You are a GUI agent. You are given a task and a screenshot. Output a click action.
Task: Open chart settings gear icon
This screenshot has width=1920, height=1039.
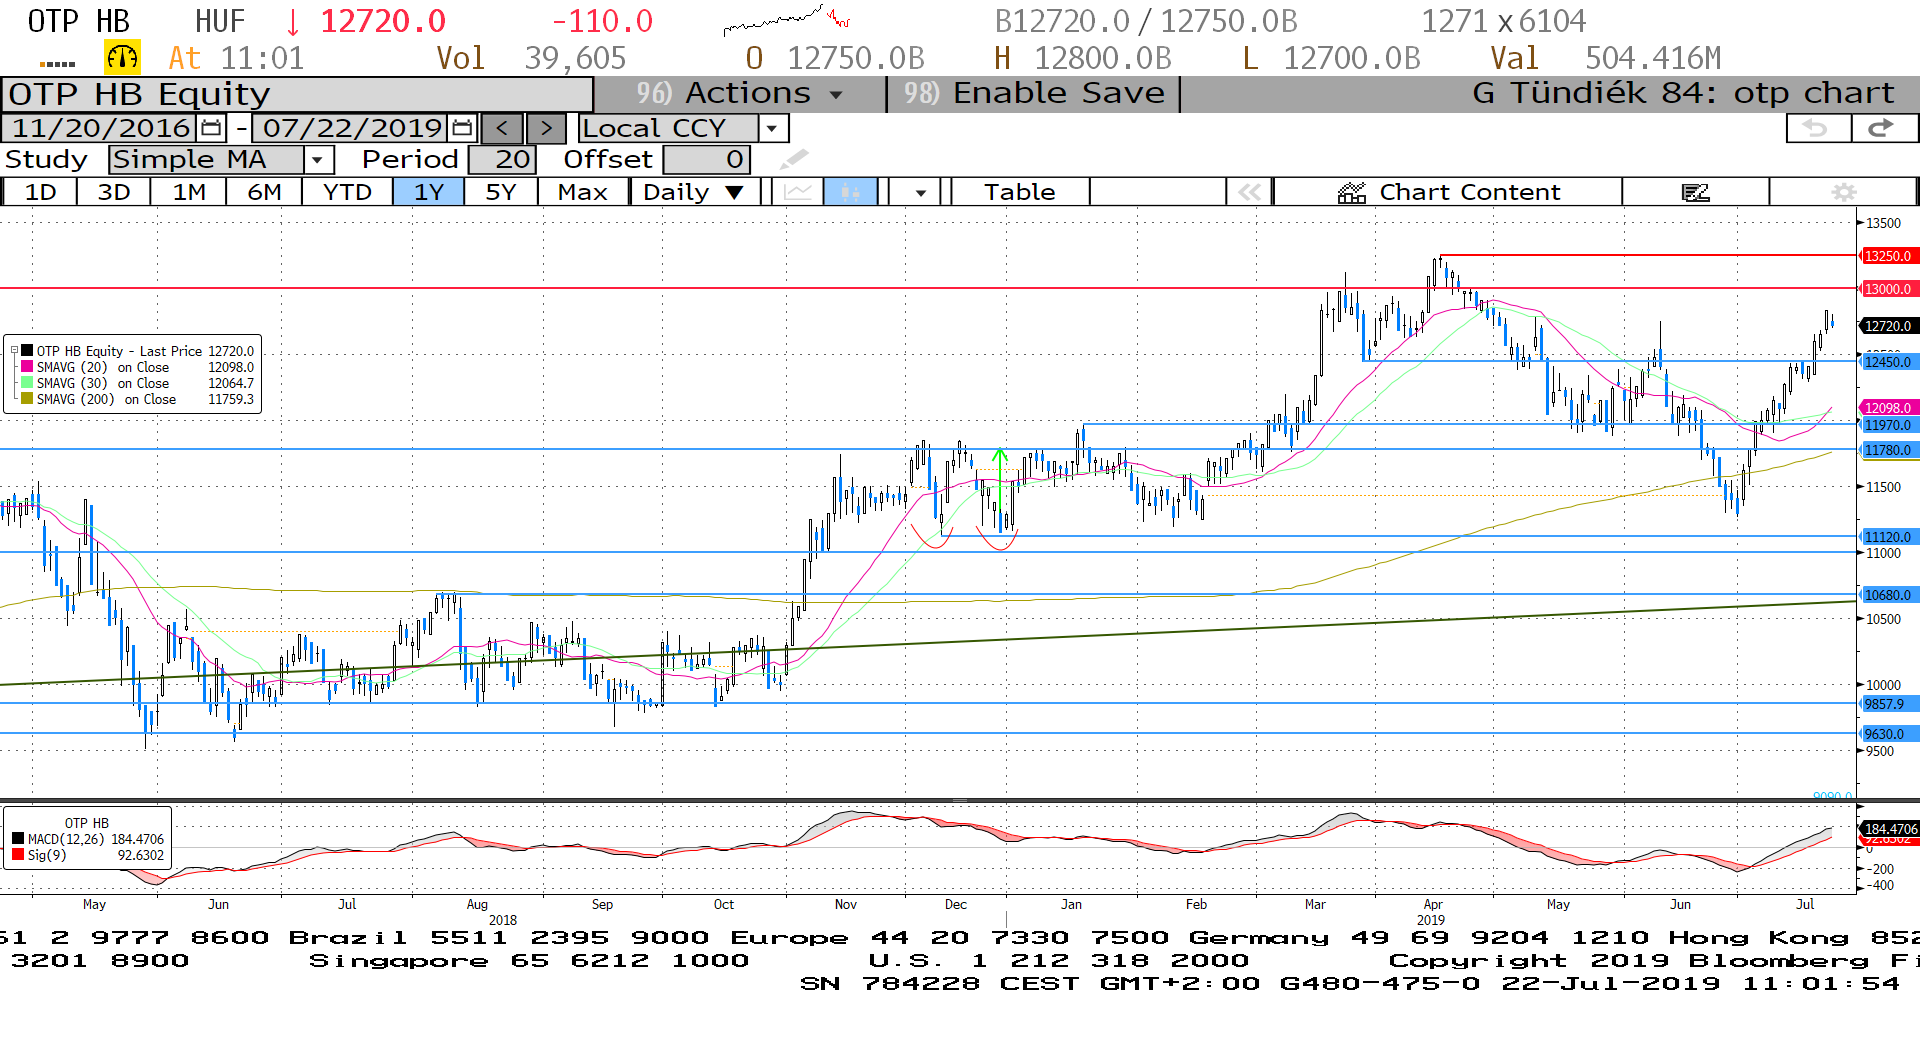1844,192
